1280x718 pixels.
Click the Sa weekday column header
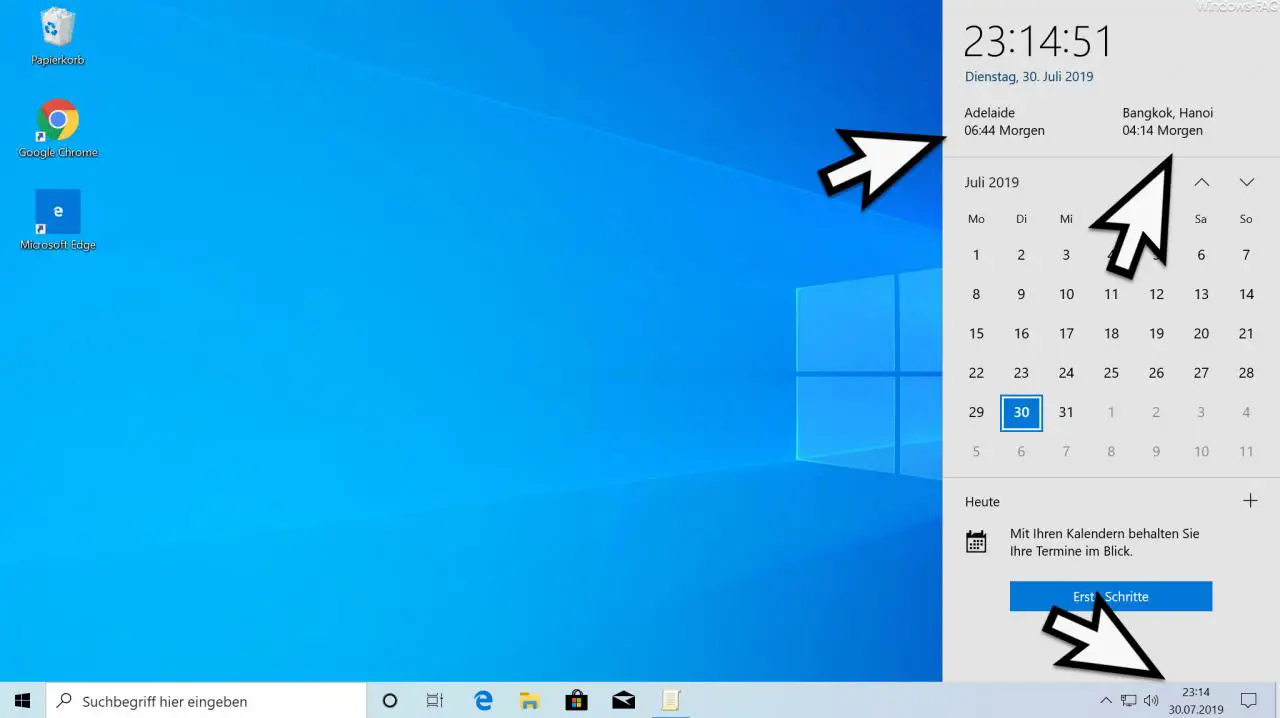1201,219
